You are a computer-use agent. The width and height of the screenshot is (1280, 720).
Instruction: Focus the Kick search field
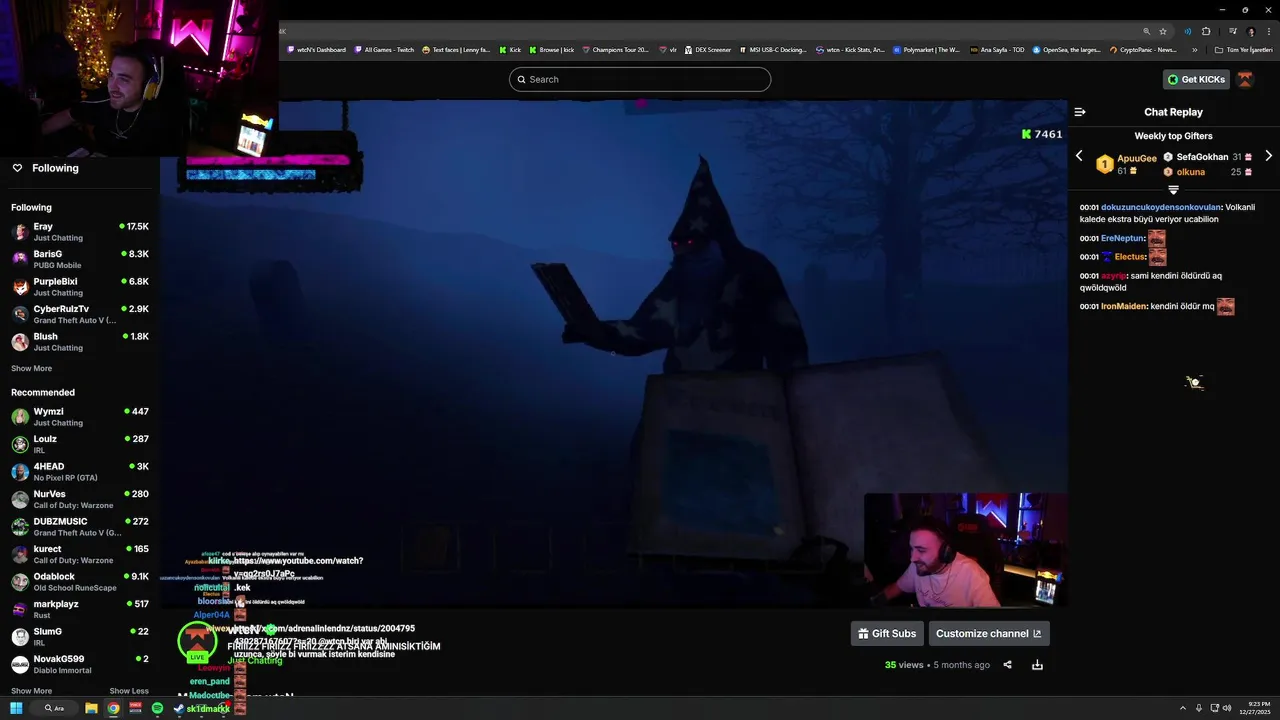tap(640, 79)
